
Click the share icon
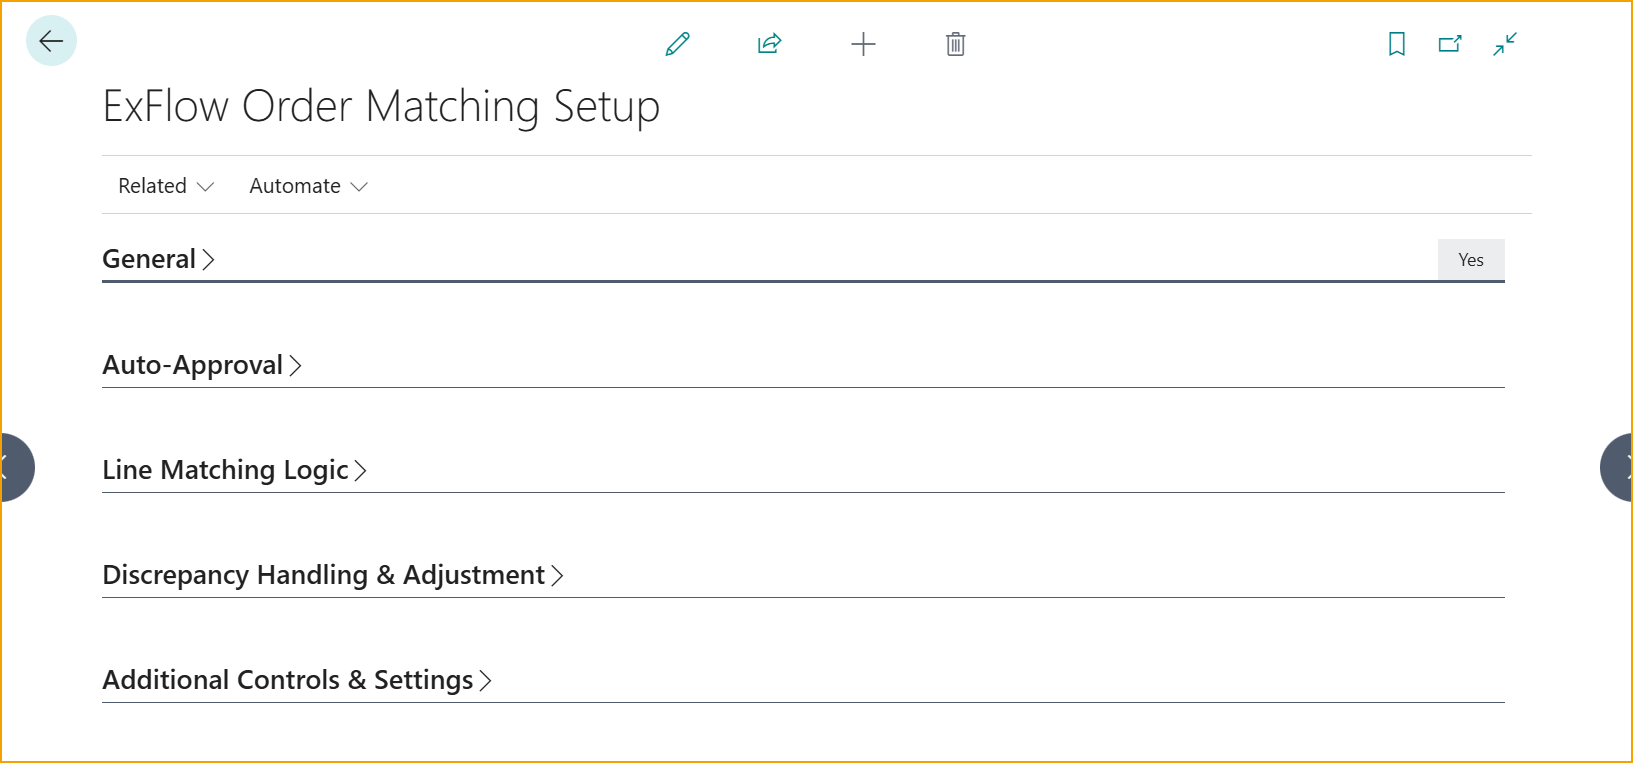pyautogui.click(x=769, y=44)
